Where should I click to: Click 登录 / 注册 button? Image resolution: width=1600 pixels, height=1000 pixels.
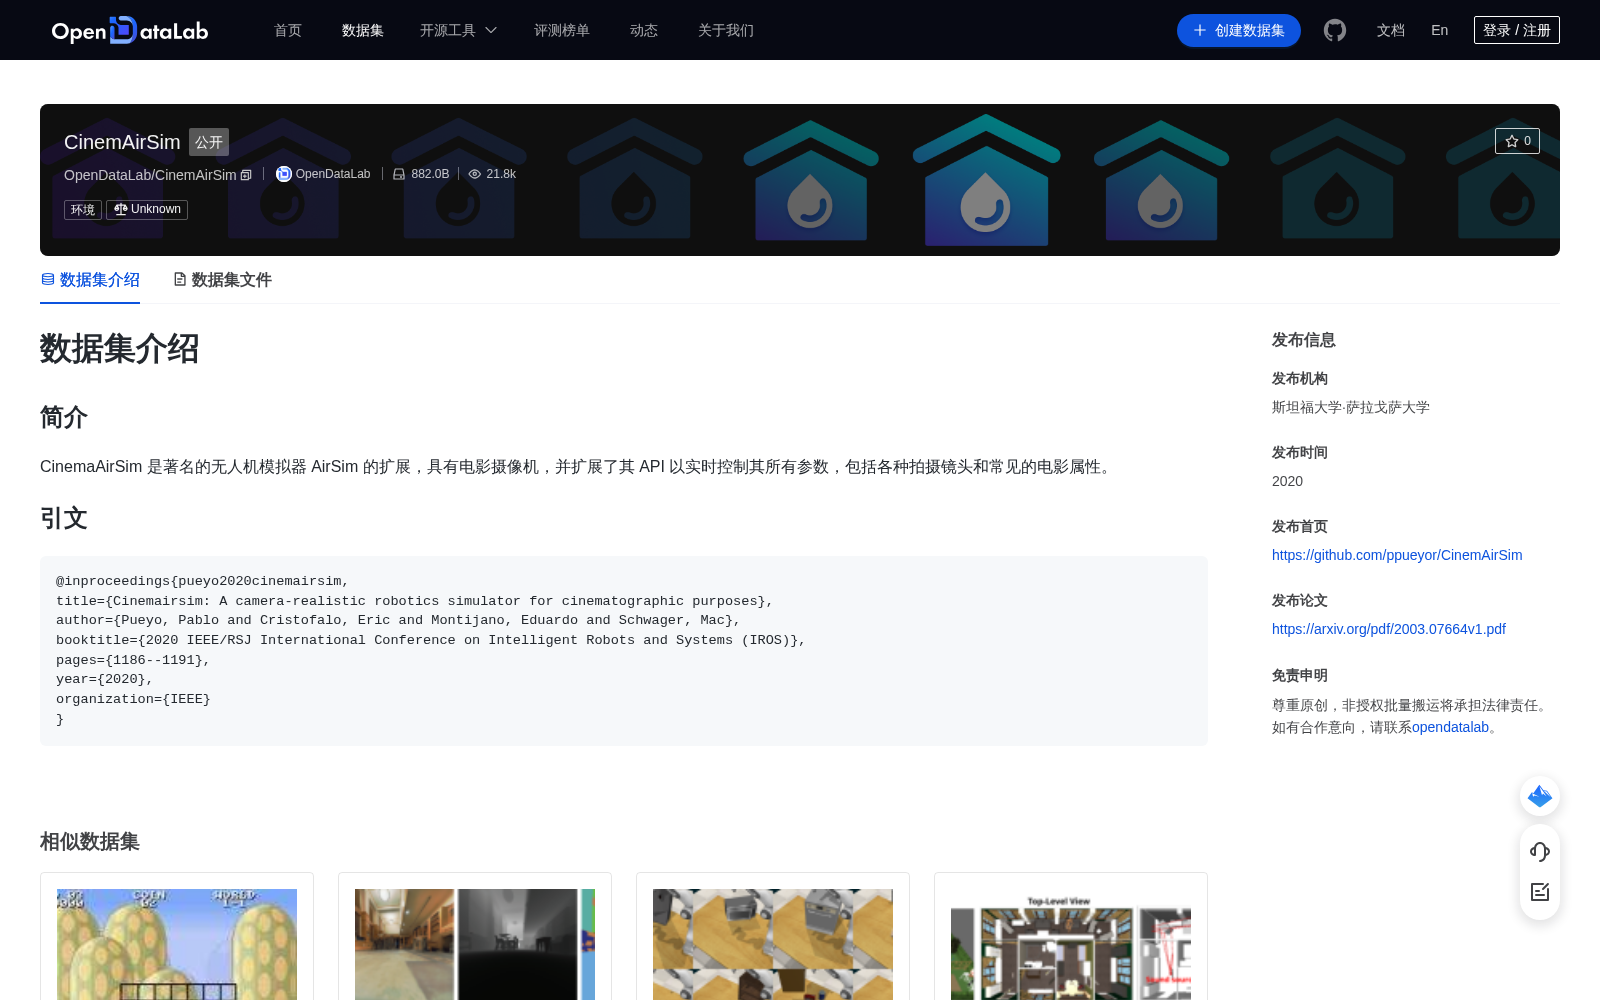[x=1517, y=30]
